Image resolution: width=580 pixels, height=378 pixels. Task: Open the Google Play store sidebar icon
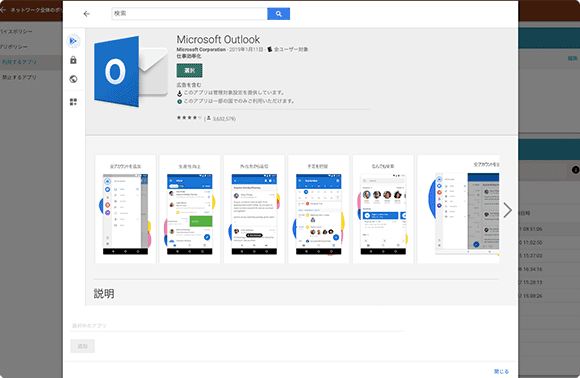click(73, 41)
